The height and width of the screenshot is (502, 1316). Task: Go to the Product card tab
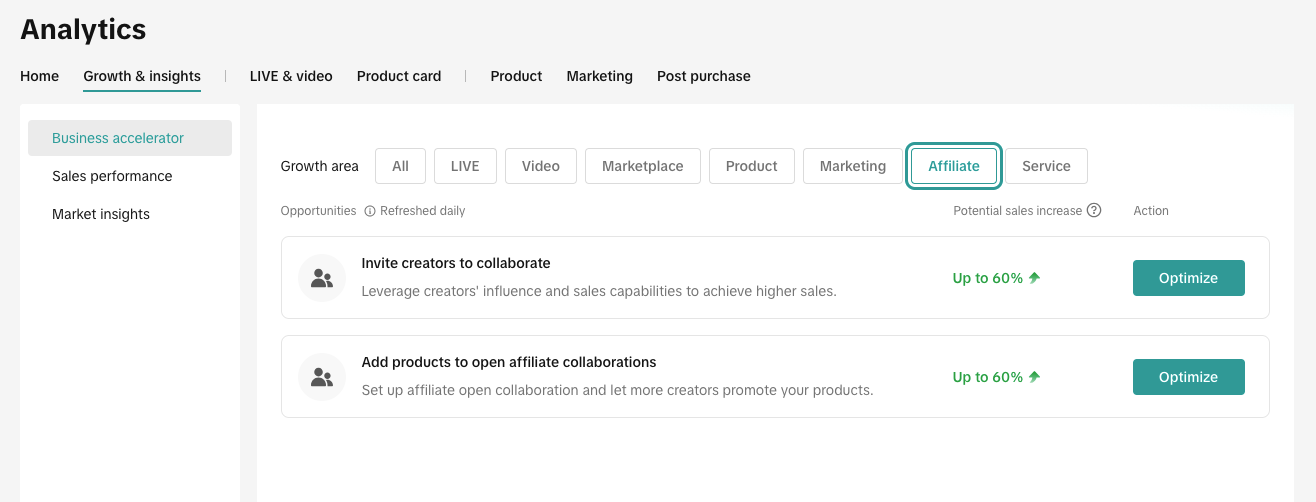399,76
